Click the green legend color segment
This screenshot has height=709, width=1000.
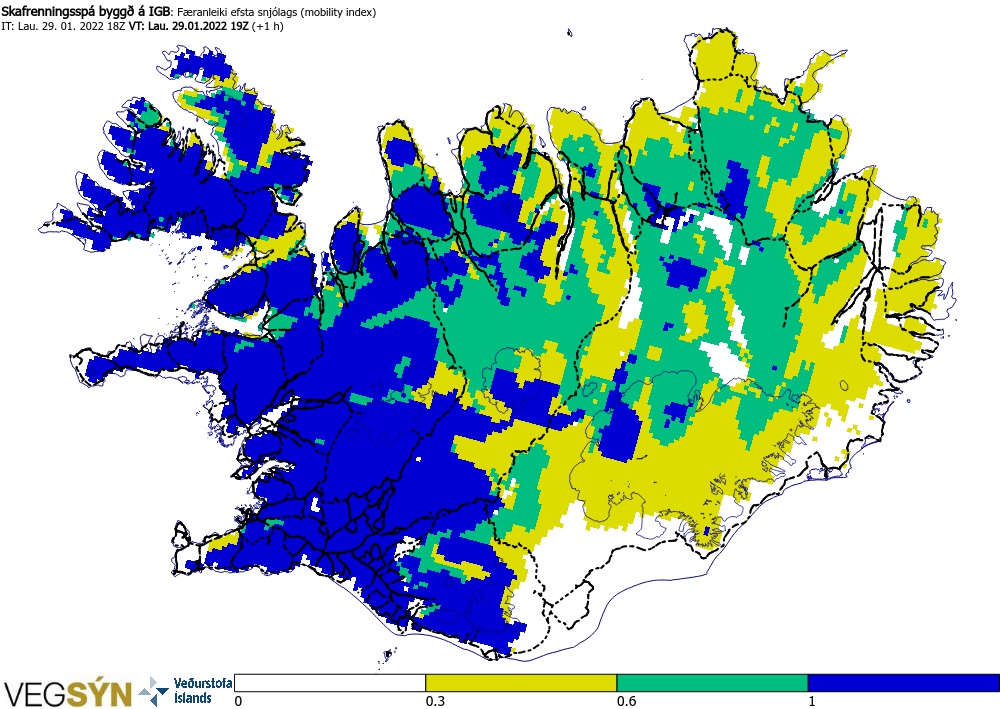[712, 683]
